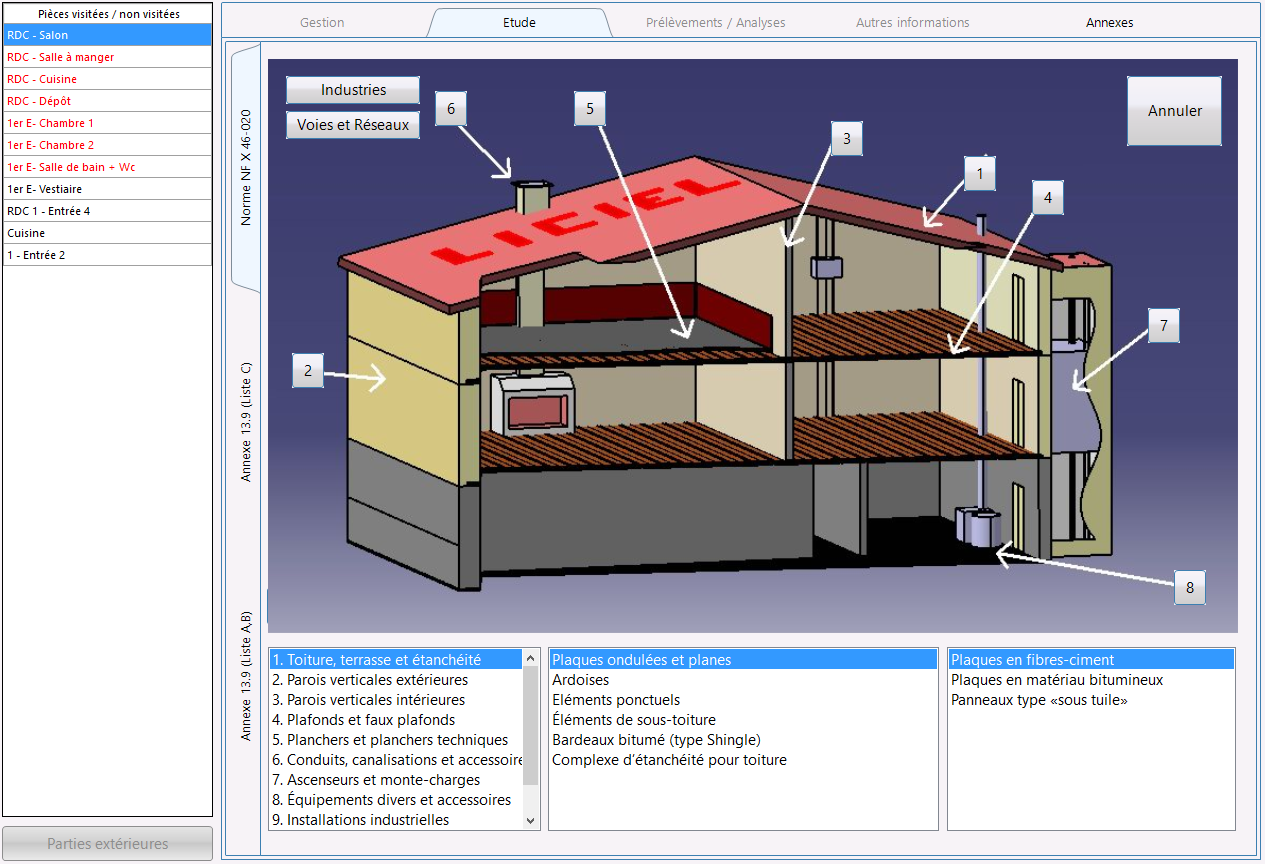Screen dimensions: 1265x864
Task: Select room 1er E- Chambre 2
Action: click(x=108, y=145)
